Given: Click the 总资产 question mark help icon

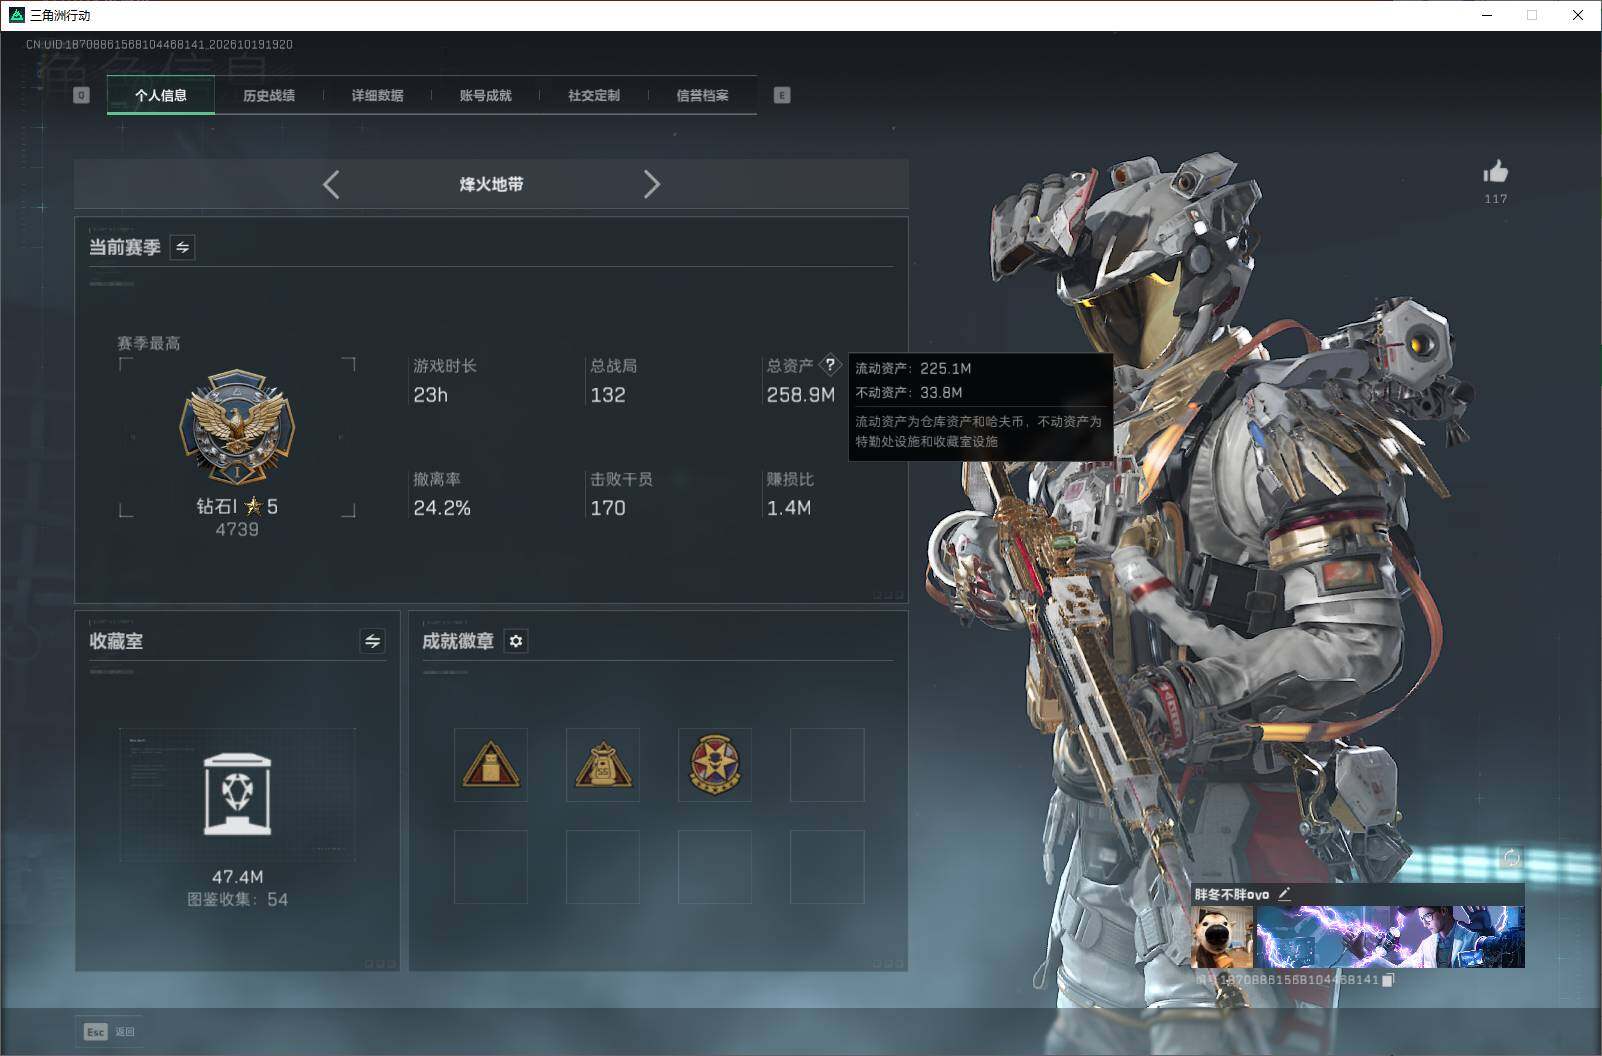Looking at the screenshot, I should click(830, 365).
